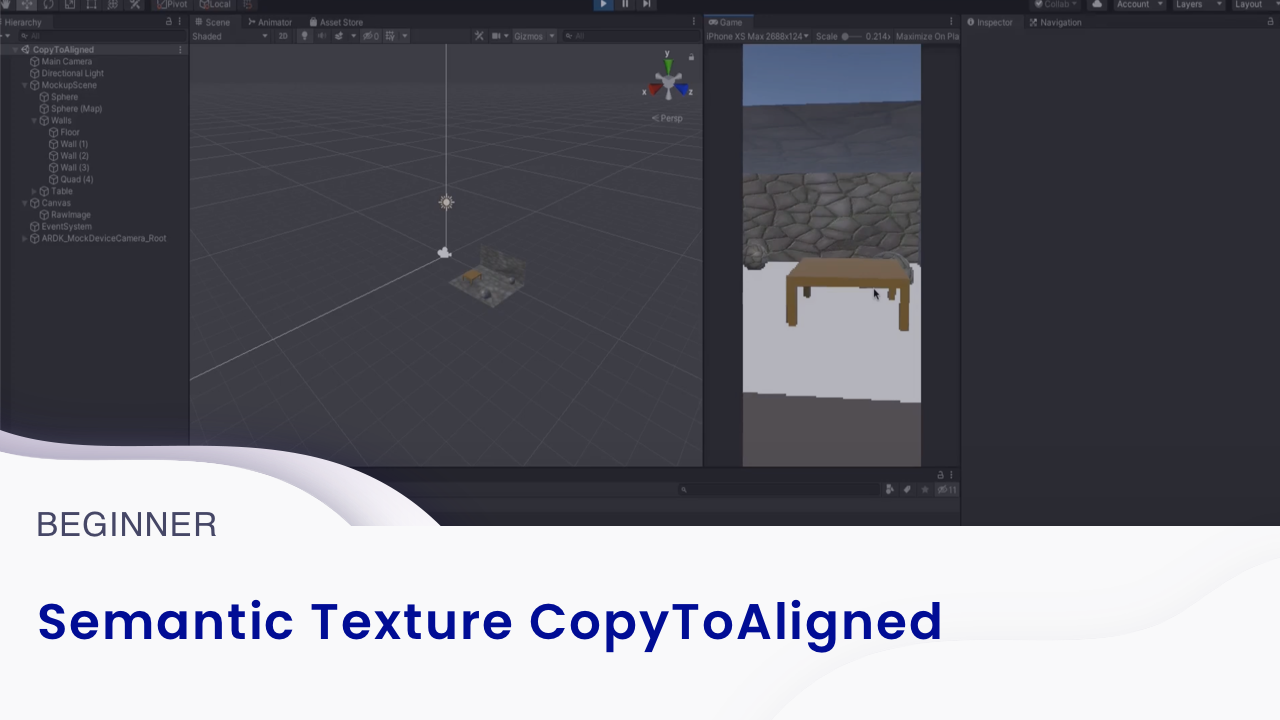Click the Play button
Viewport: 1280px width, 720px height.
[x=603, y=4]
